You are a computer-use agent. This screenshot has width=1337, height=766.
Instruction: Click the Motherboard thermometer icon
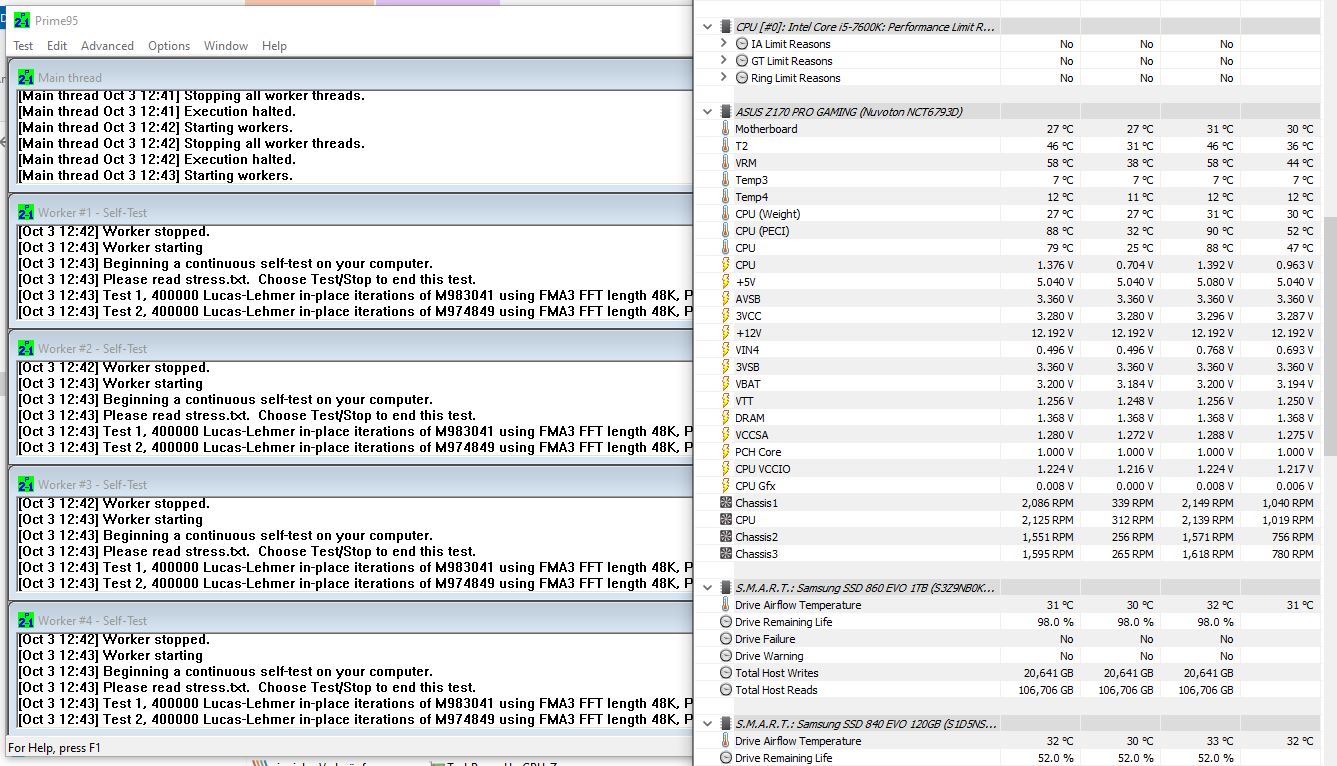click(x=726, y=129)
